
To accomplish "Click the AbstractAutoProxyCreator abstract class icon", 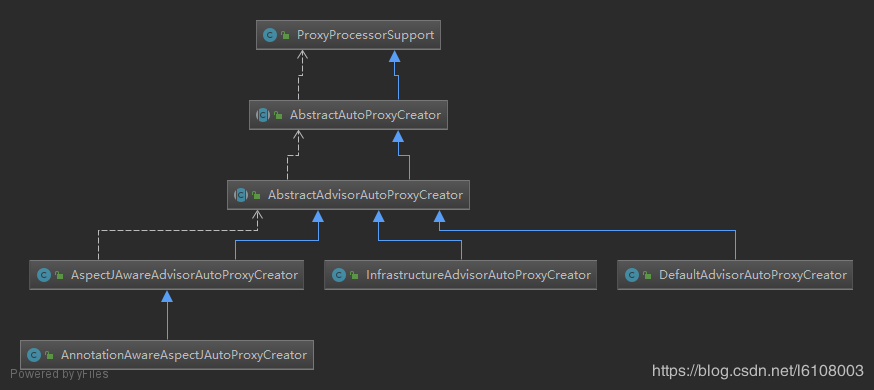I will tap(263, 115).
